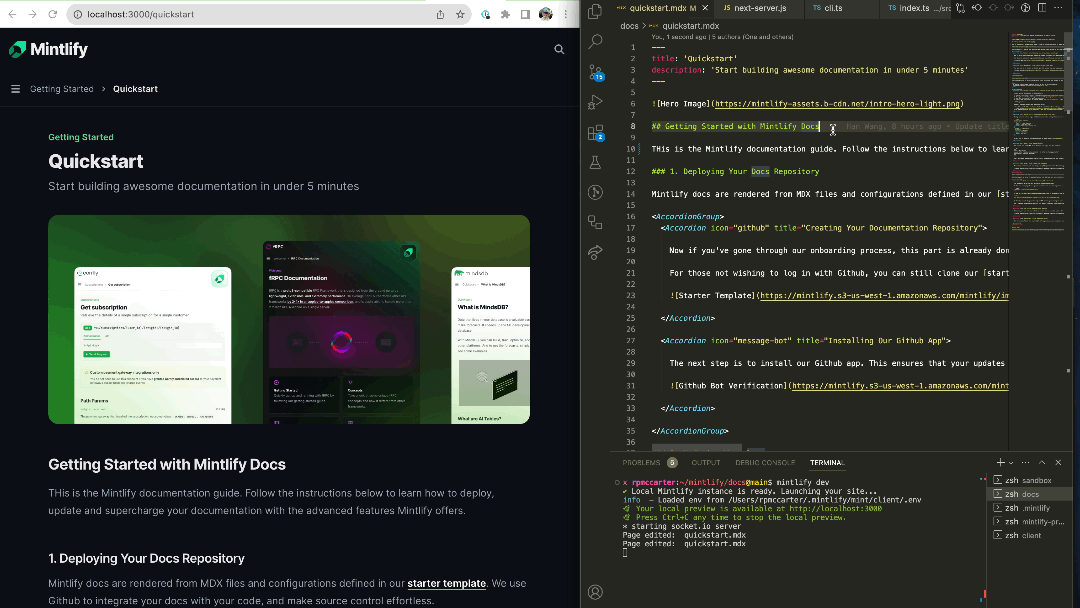
Task: Open the Search view in activity bar
Action: [x=595, y=42]
